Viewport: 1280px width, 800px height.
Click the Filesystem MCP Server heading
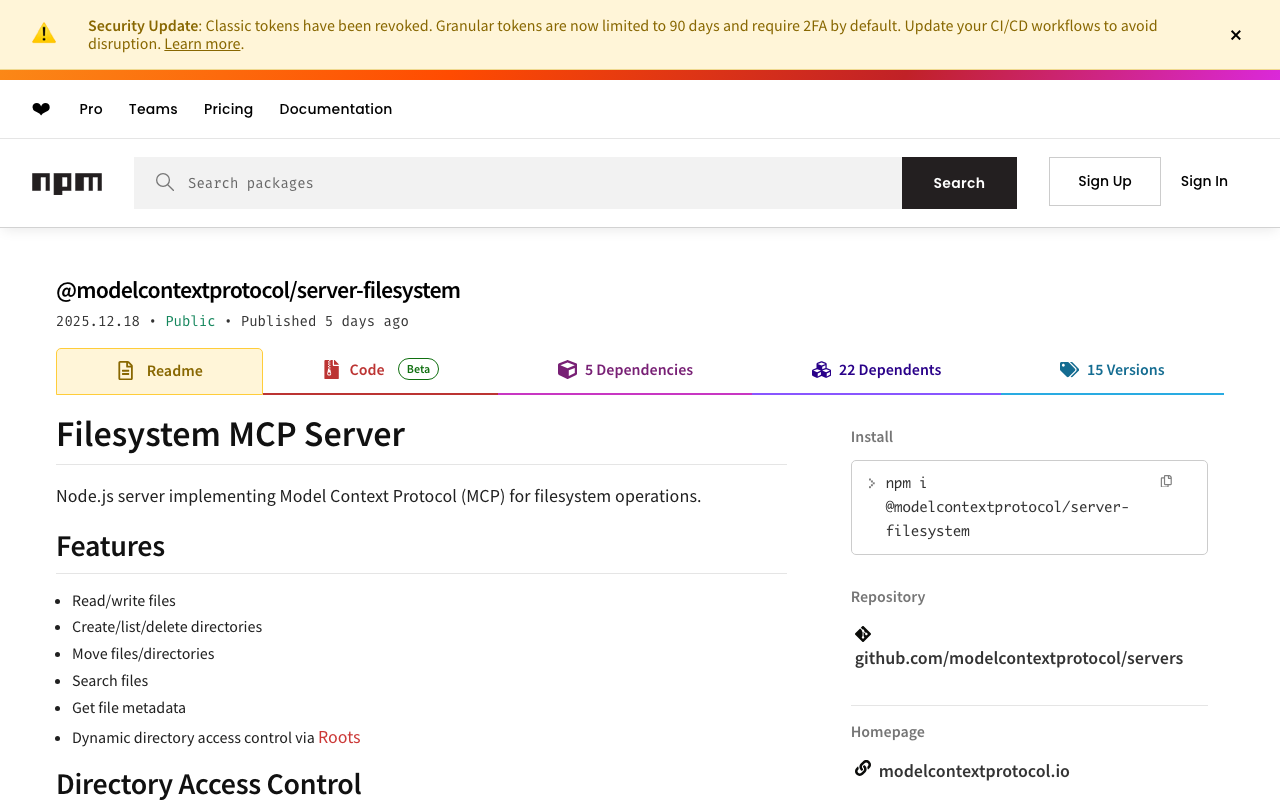[x=230, y=434]
